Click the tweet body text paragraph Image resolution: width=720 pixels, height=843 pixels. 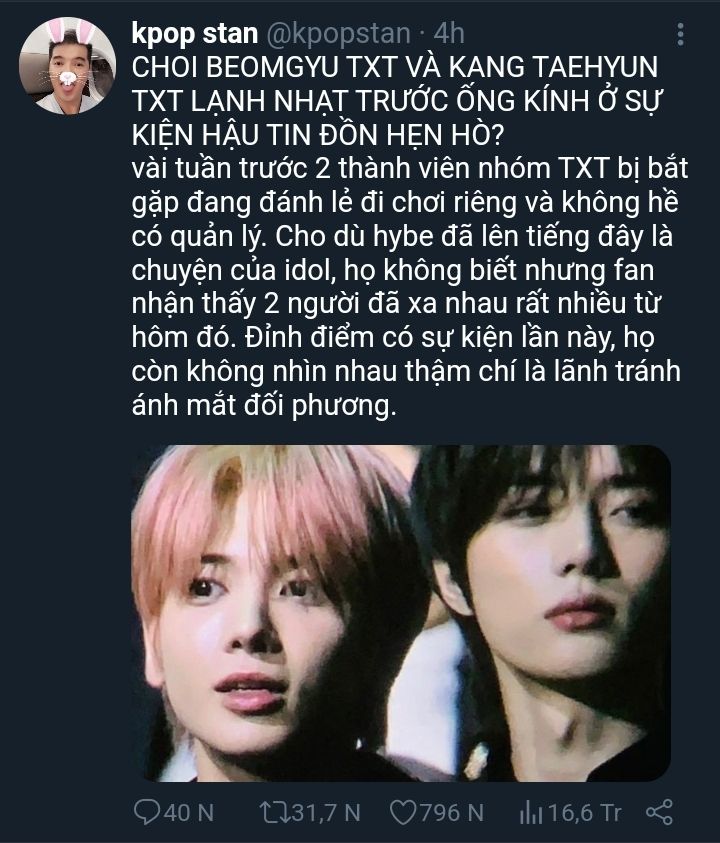point(409,287)
